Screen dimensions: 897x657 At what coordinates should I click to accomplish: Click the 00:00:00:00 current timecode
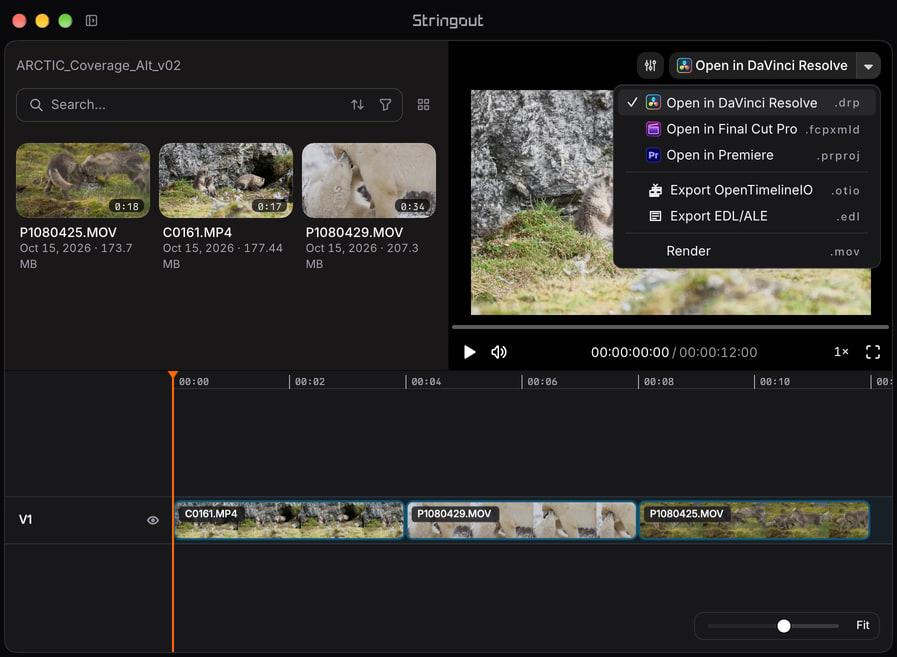(x=630, y=352)
